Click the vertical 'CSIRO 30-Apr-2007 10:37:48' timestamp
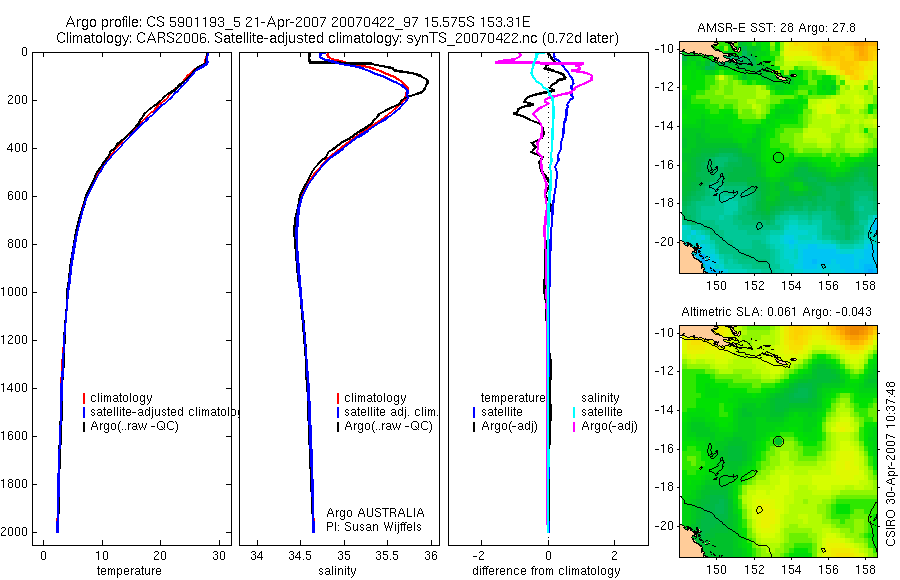This screenshot has width=900, height=580. (890, 463)
